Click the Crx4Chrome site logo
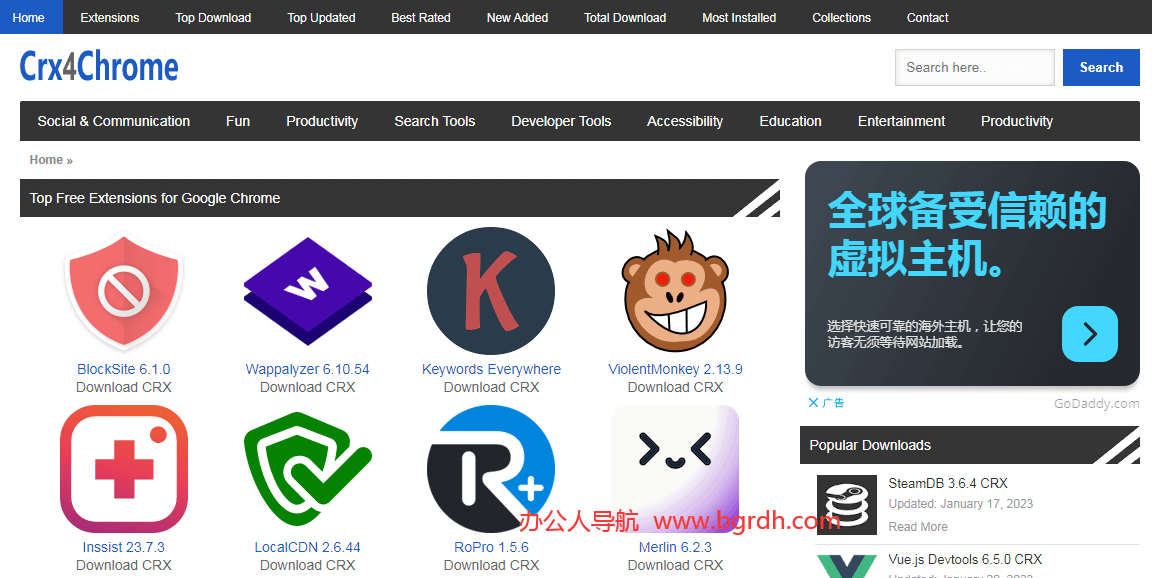Viewport: 1152px width, 578px height. (99, 67)
